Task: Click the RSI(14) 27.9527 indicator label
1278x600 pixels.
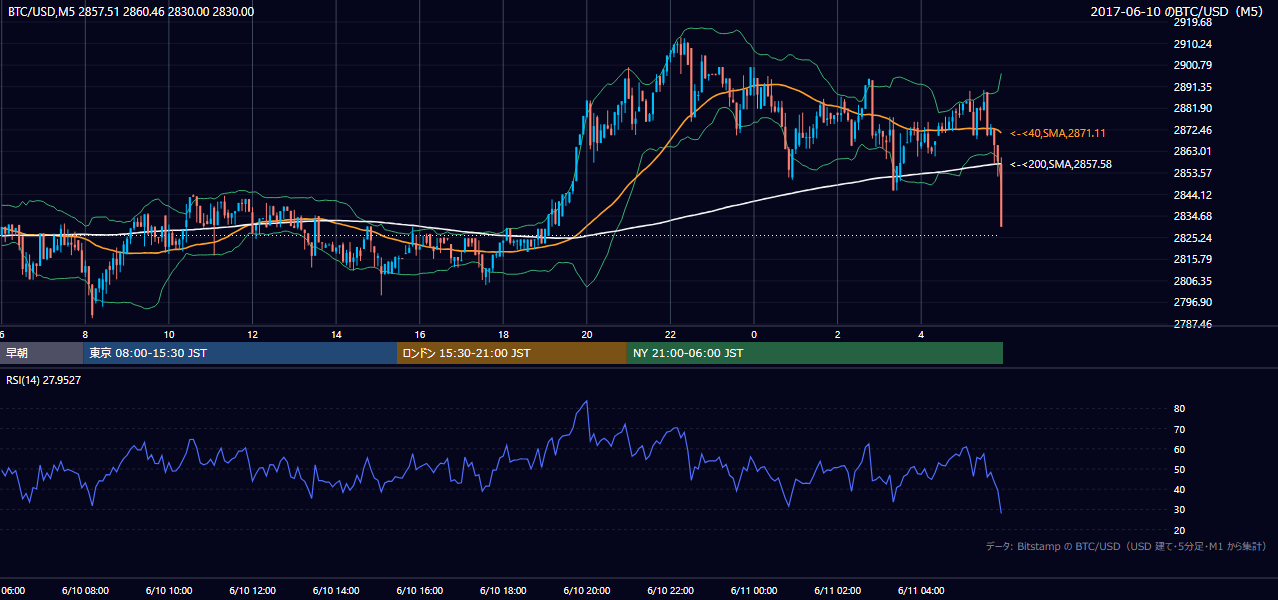Action: pyautogui.click(x=44, y=380)
